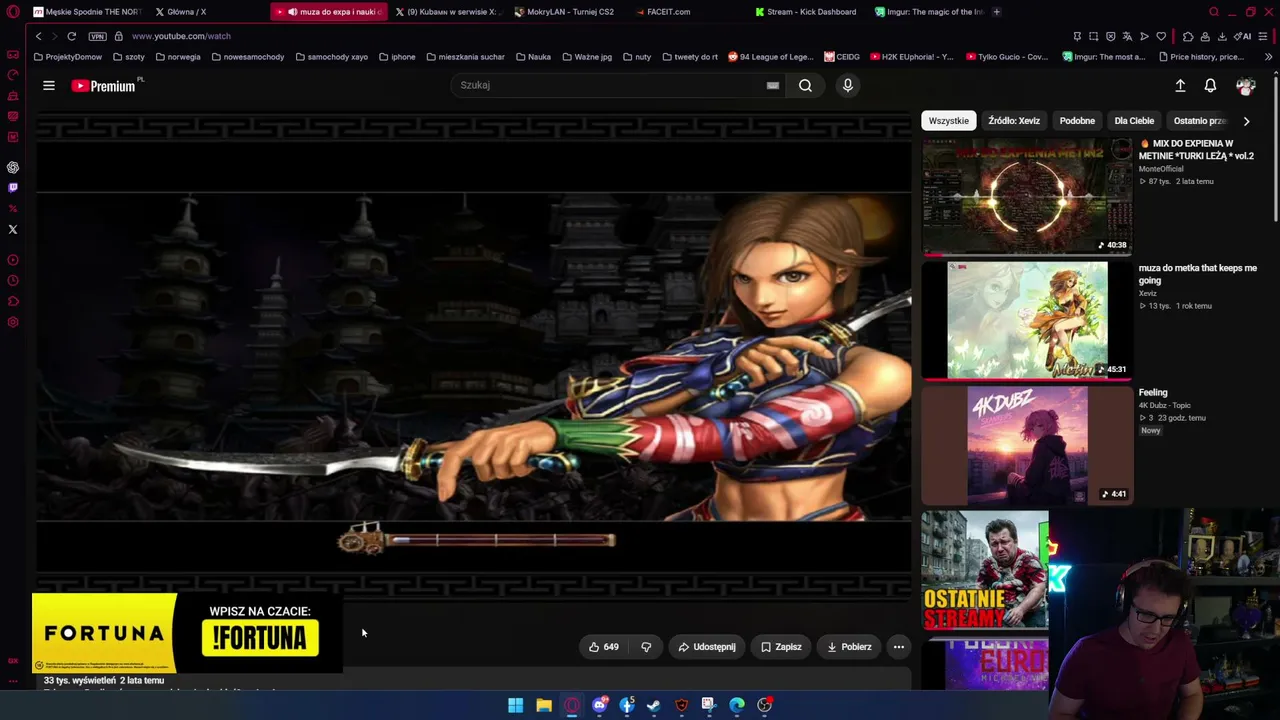Open the norwegia bookmark folder

click(x=177, y=57)
